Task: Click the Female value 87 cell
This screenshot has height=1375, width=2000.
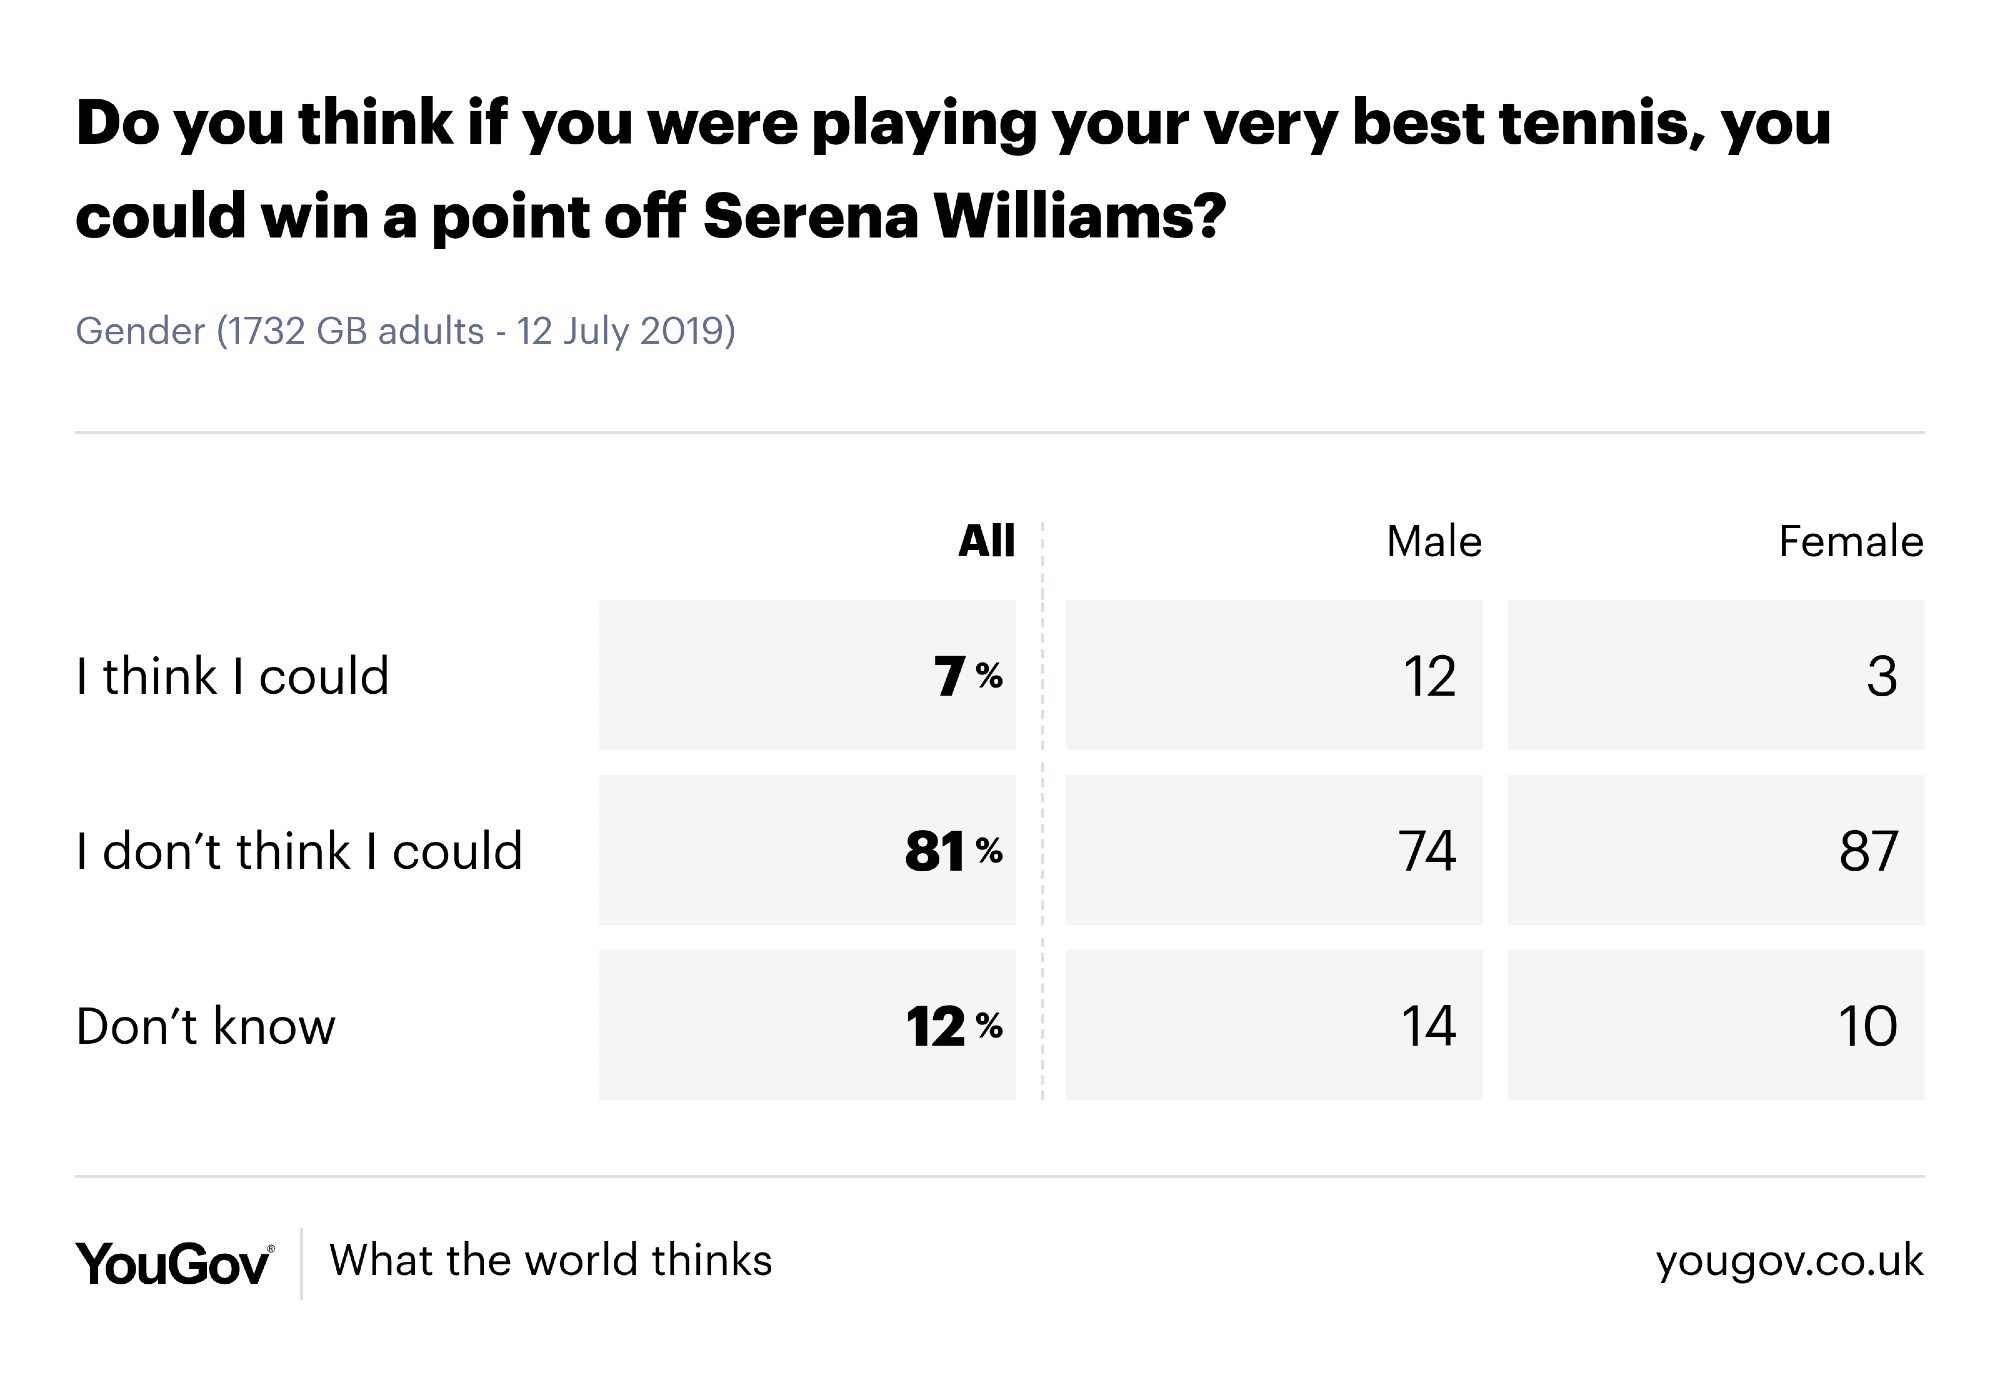Action: pyautogui.click(x=1716, y=850)
